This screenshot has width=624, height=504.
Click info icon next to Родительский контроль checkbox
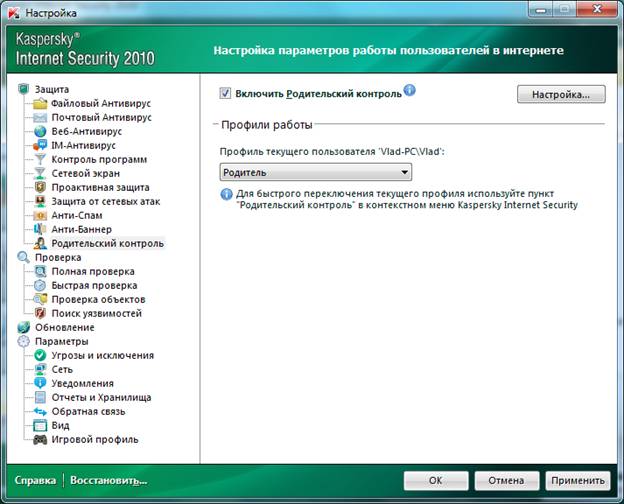[x=410, y=90]
